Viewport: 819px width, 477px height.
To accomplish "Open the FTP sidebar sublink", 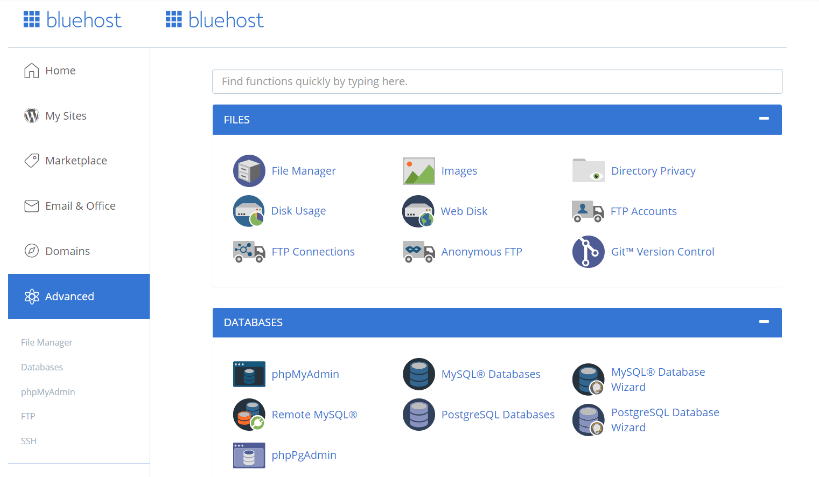I will click(28, 416).
